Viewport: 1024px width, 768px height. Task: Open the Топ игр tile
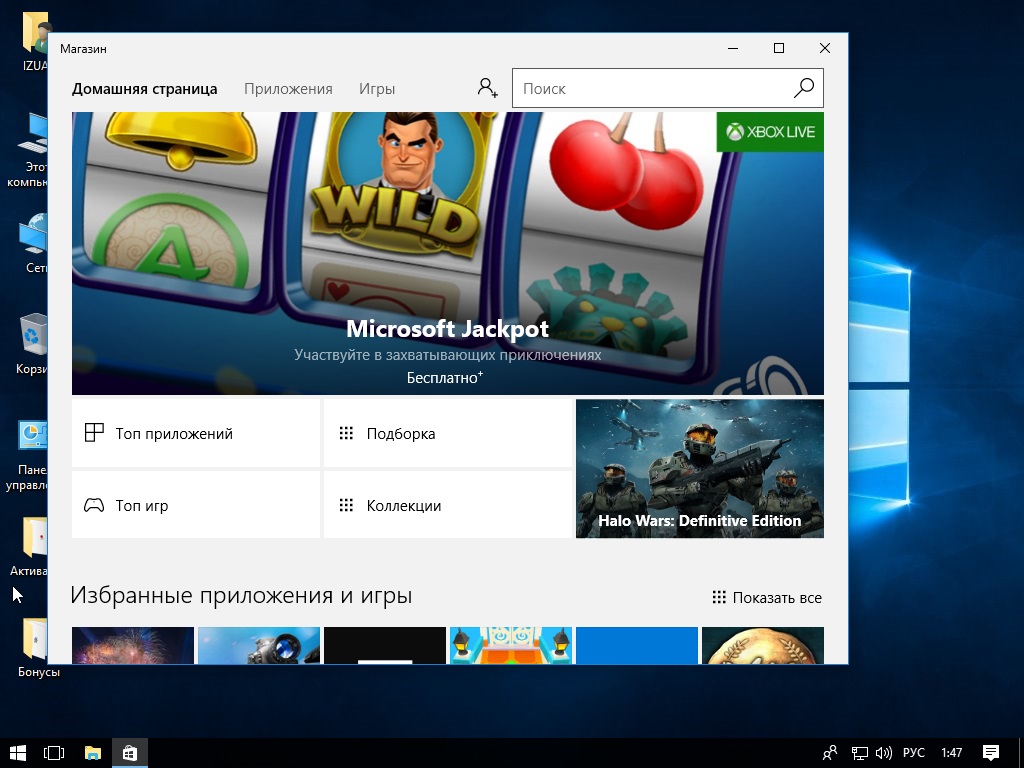coord(196,505)
